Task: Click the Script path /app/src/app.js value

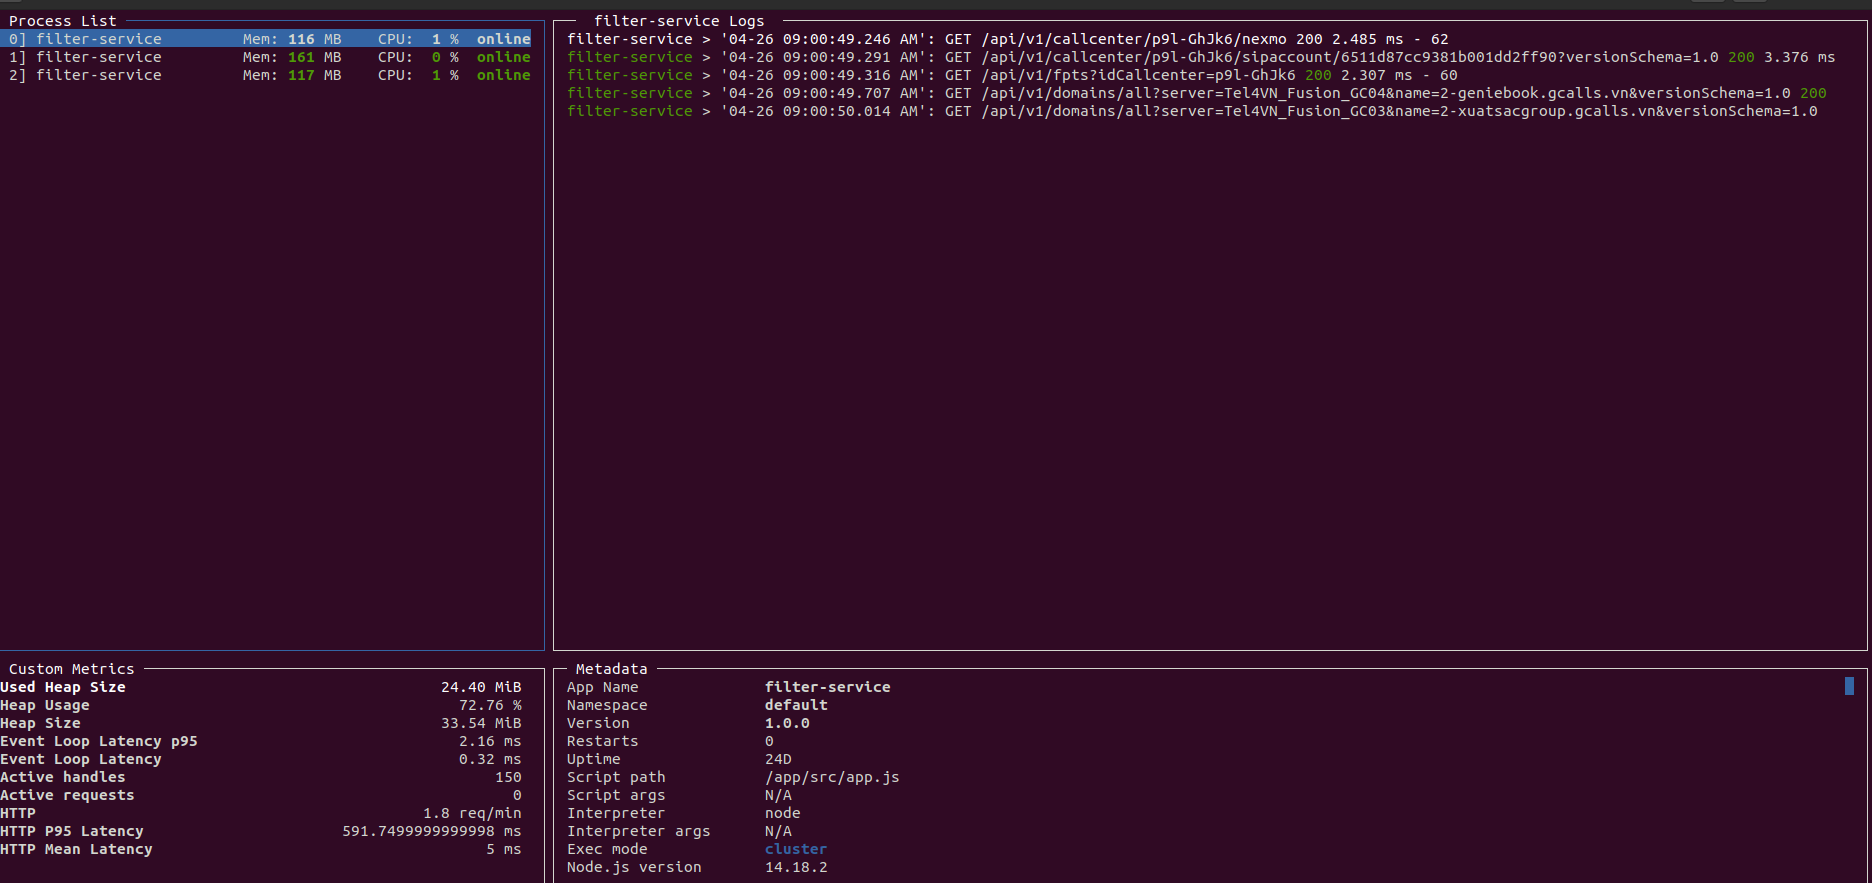Action: point(831,777)
